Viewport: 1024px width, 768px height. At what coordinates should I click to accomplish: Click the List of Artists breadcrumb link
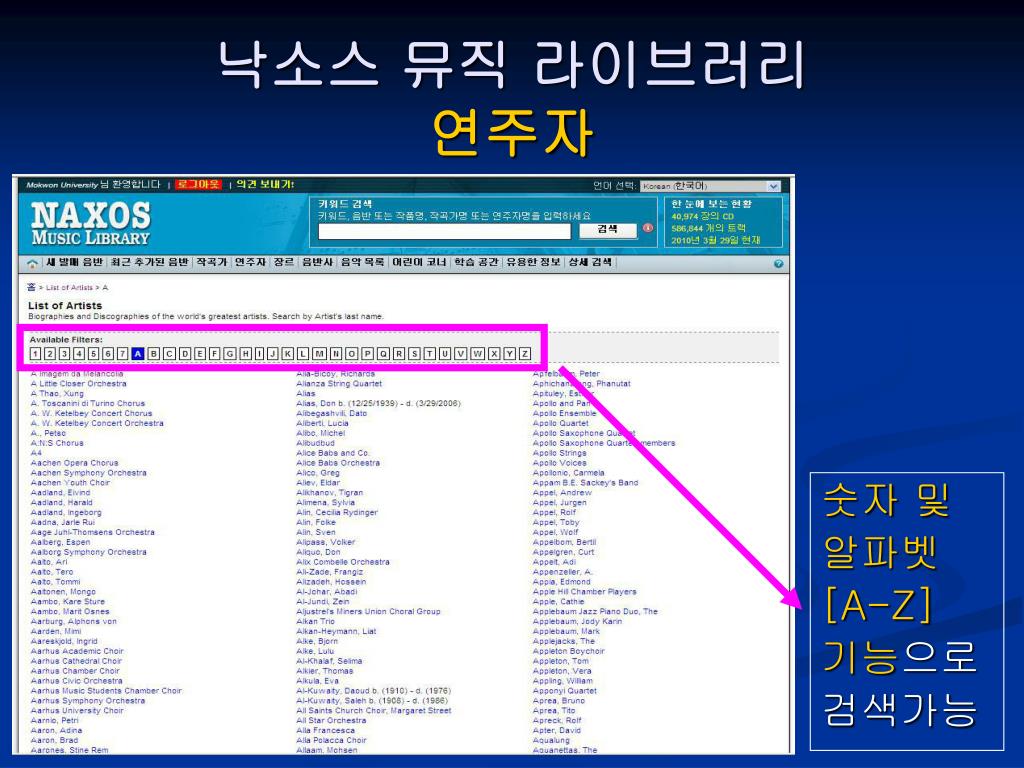point(69,288)
